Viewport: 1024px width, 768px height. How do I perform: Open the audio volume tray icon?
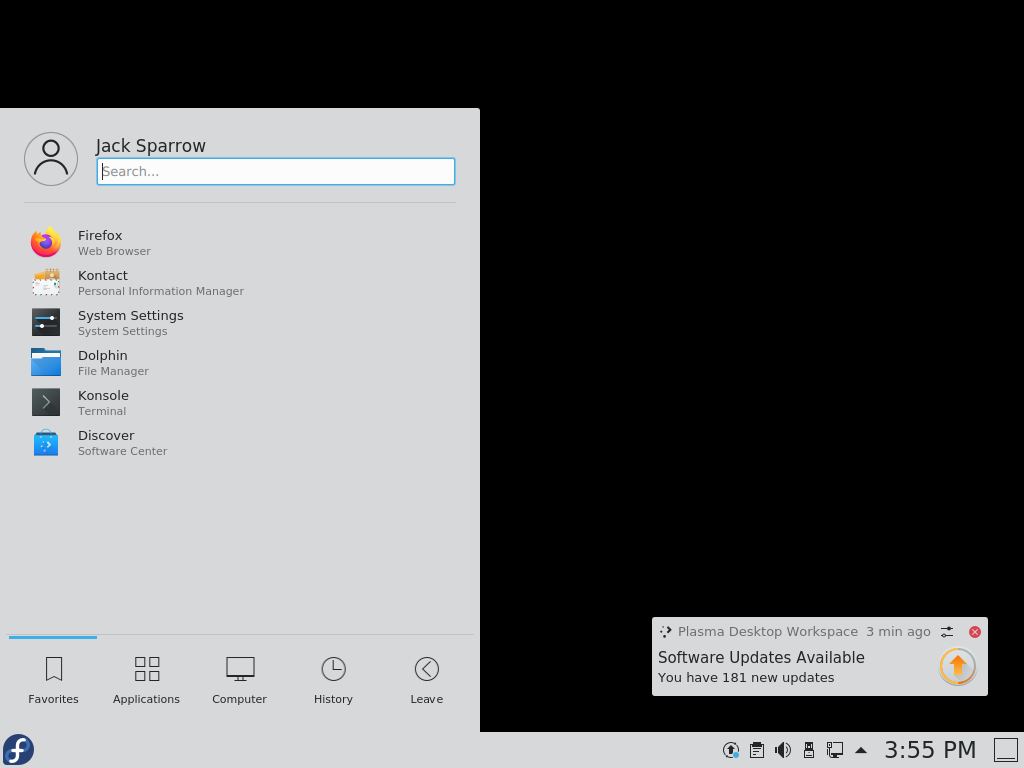782,750
